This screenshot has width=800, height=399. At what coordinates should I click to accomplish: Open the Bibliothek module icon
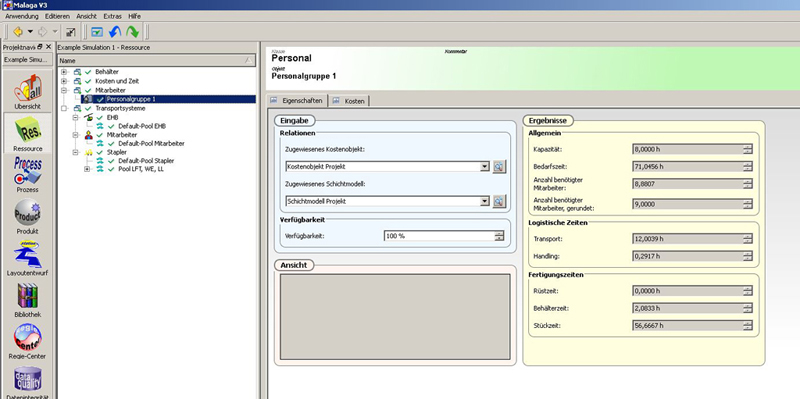tap(28, 296)
